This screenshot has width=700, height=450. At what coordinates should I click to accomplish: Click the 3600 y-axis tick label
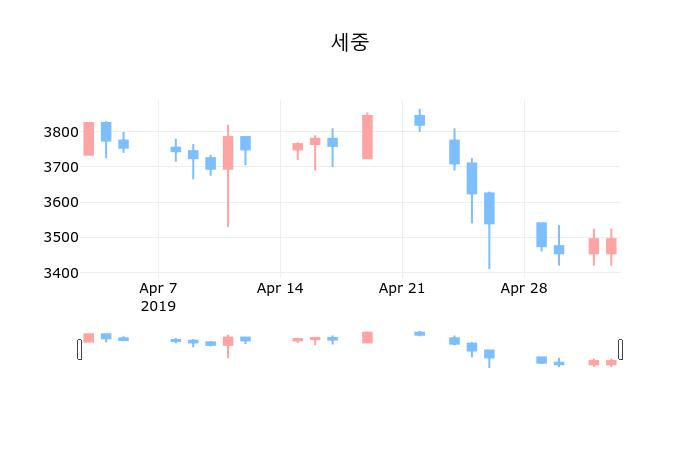[61, 202]
